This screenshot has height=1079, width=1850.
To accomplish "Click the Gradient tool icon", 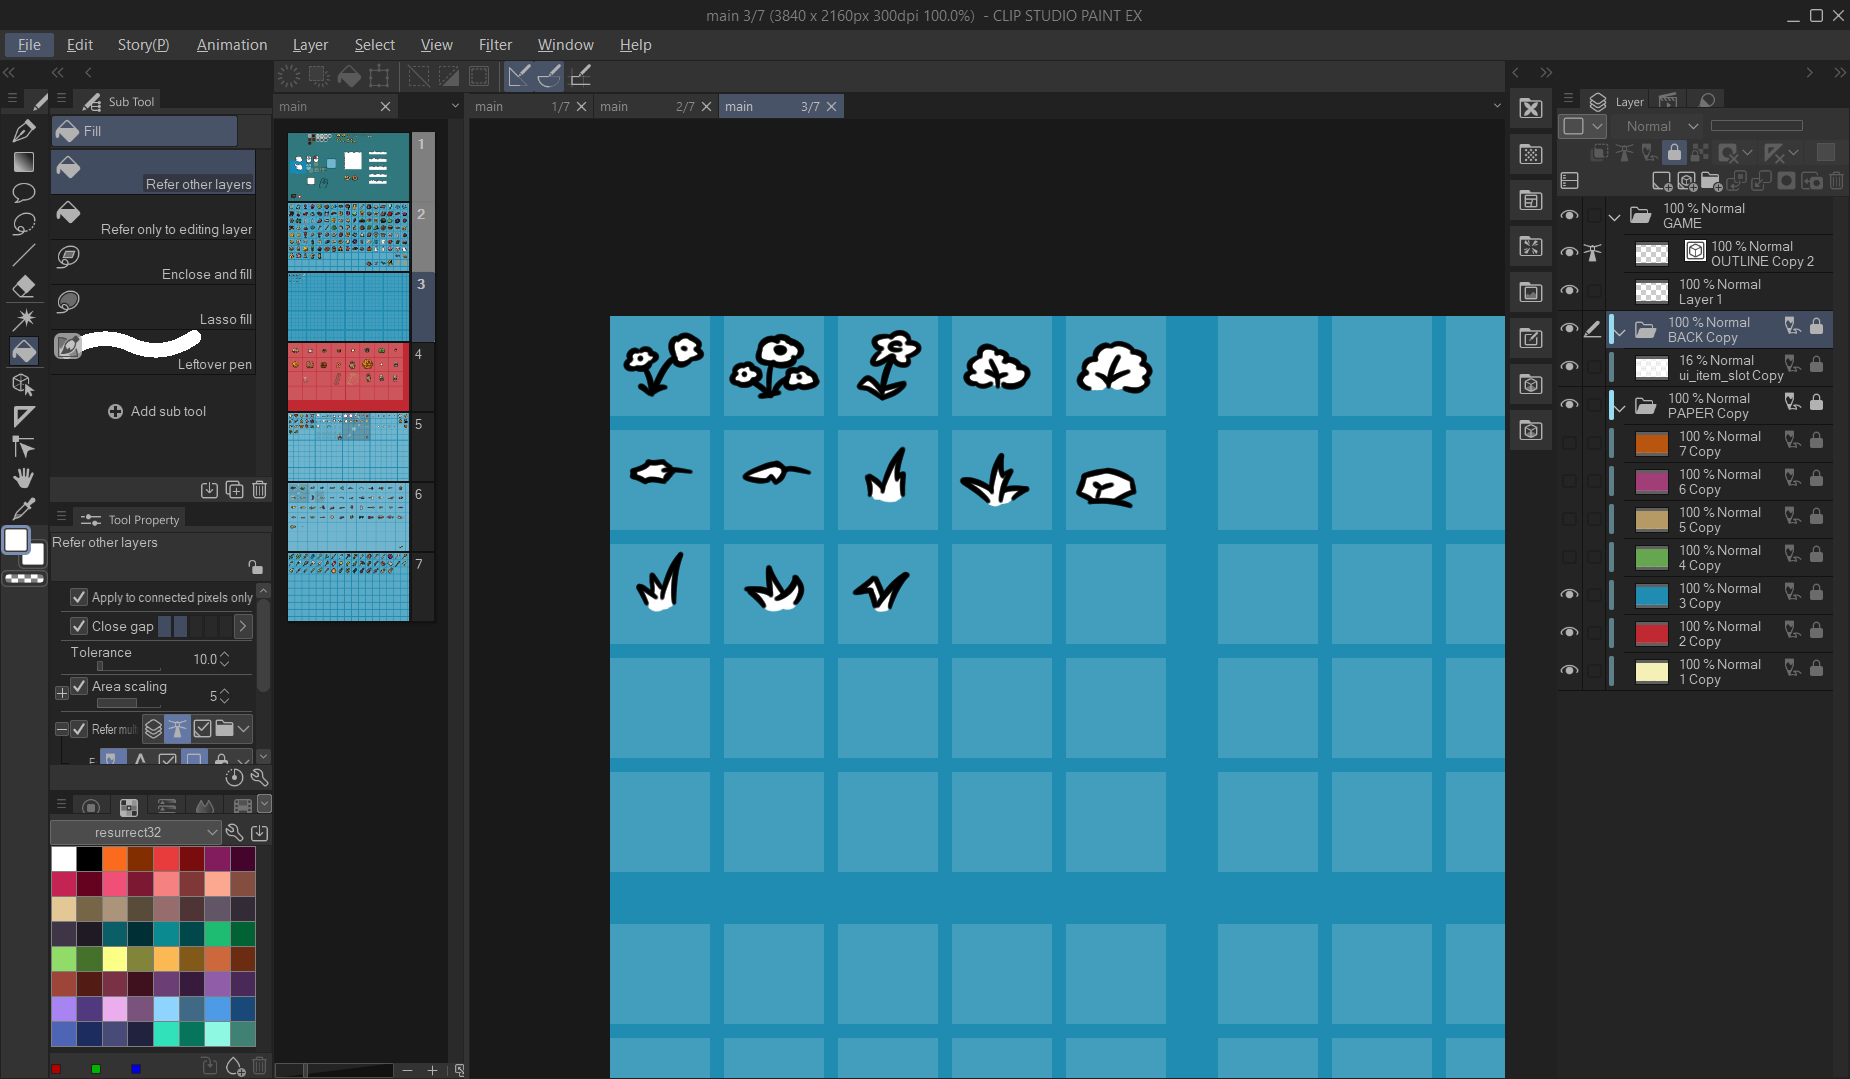I will 24,162.
